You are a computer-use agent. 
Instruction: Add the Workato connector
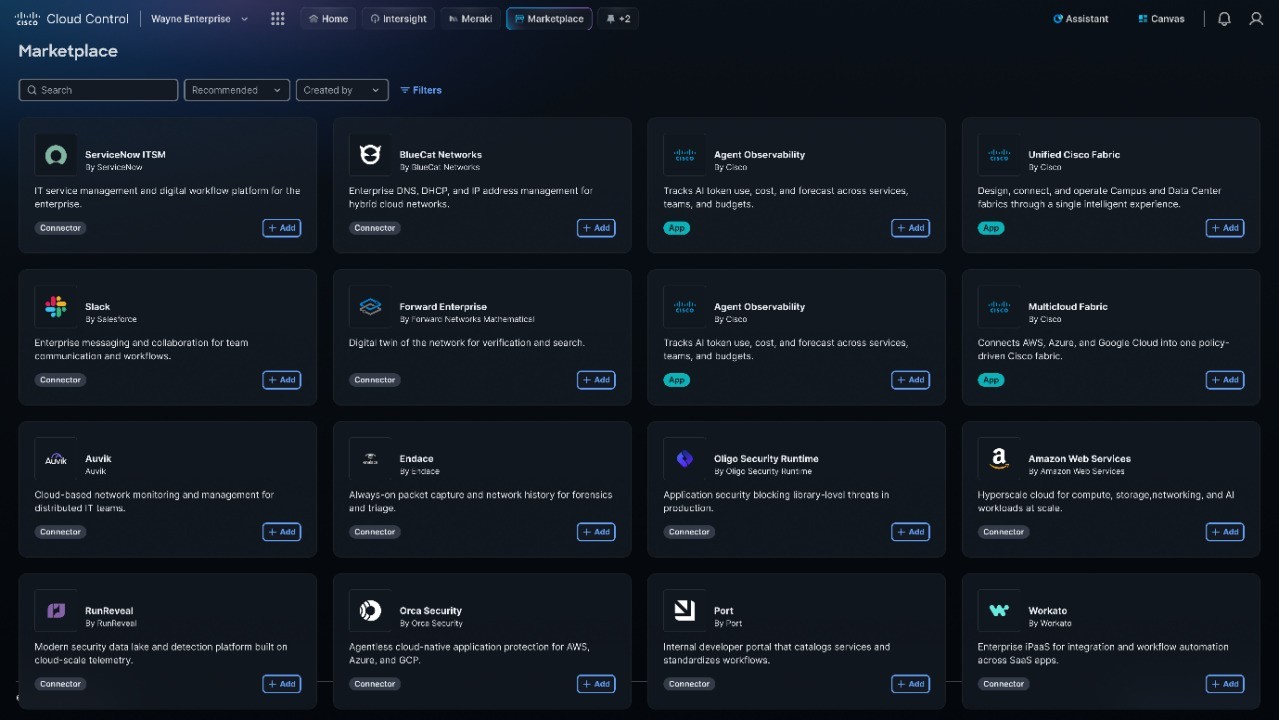point(1225,684)
